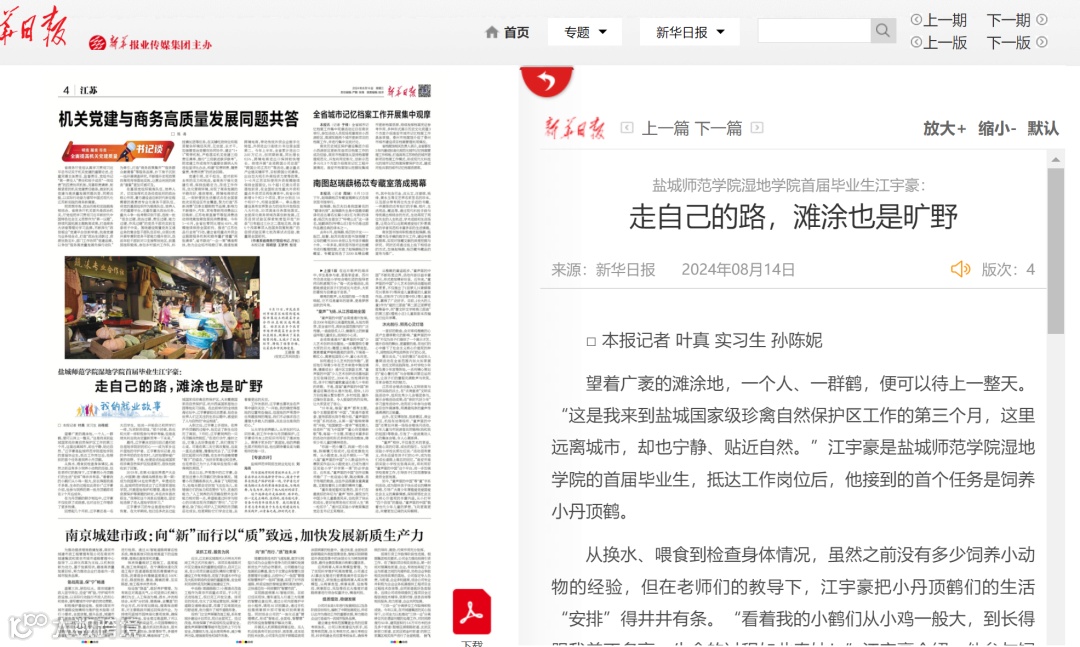Click the QR code on newspaper page
This screenshot has height=647, width=1080.
(x=424, y=90)
